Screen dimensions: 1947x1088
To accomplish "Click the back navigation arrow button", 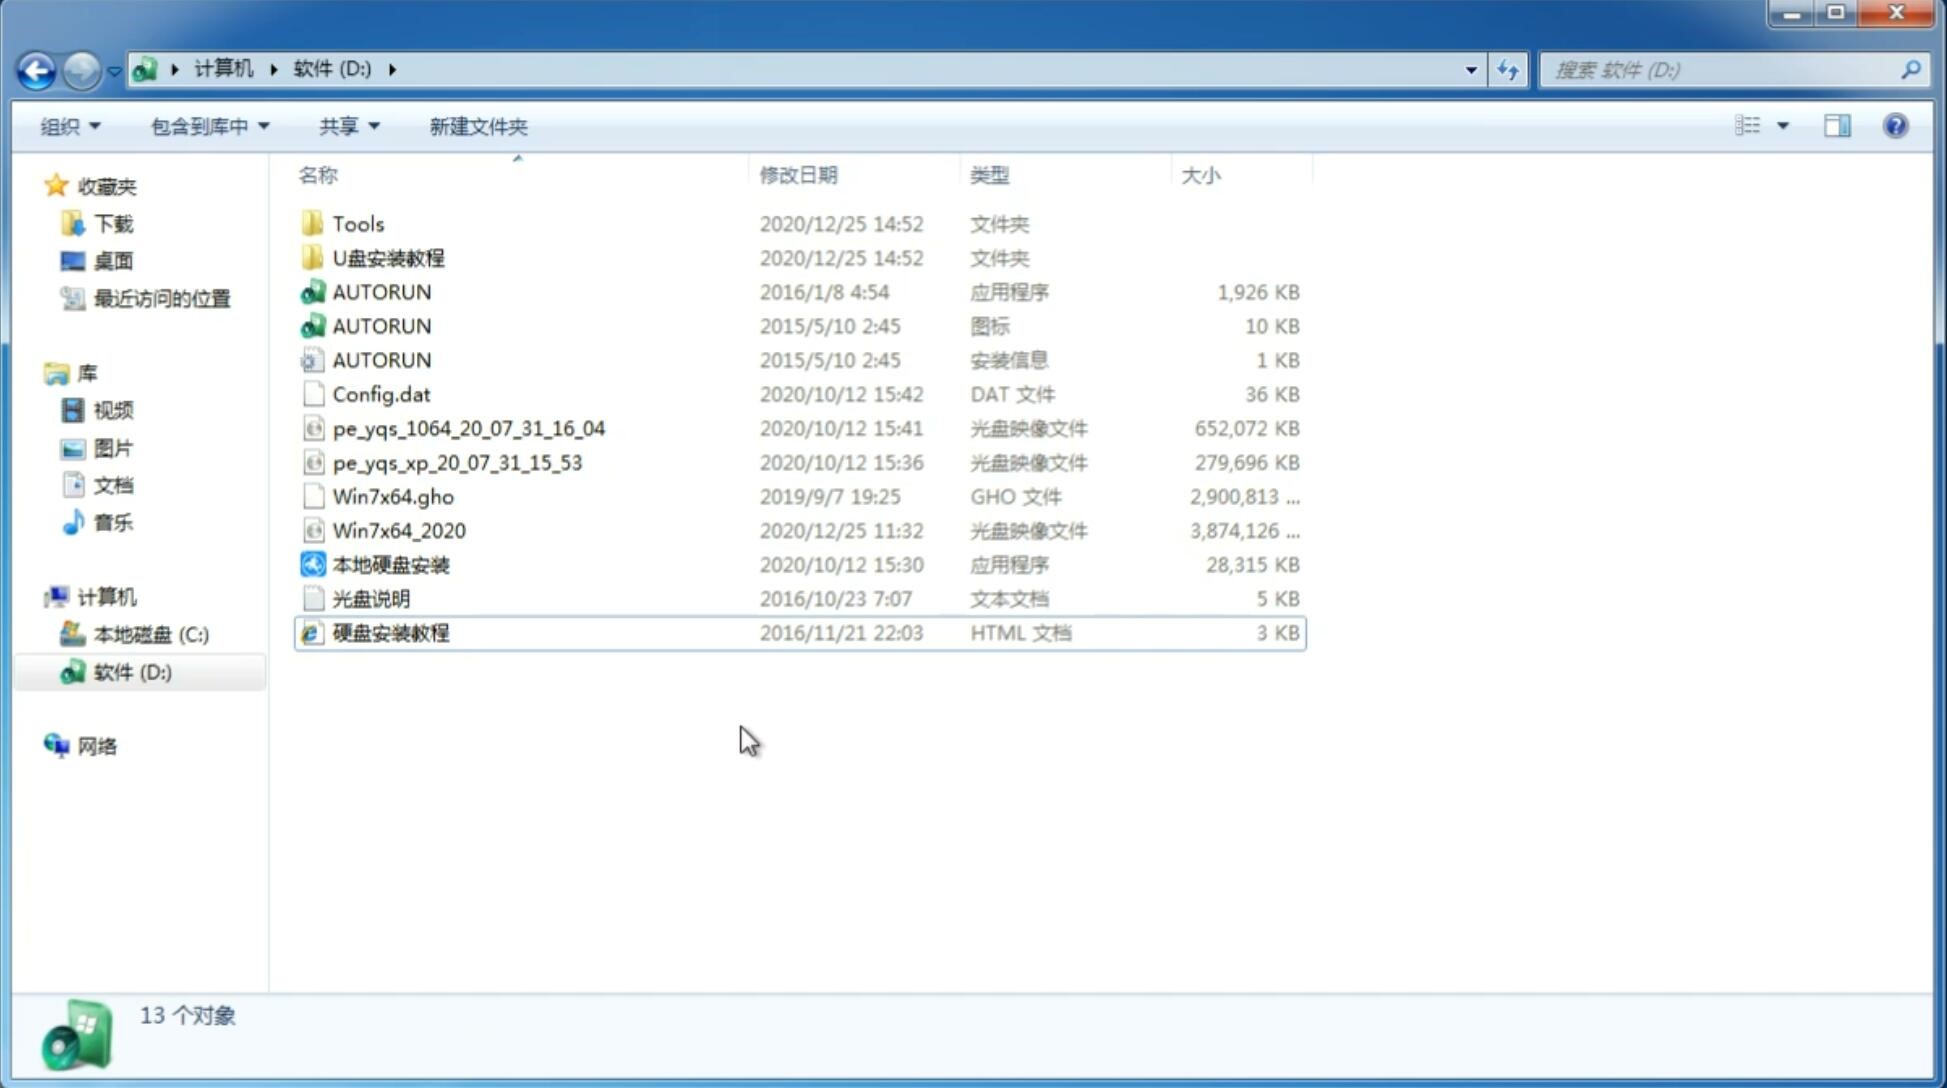I will (35, 68).
